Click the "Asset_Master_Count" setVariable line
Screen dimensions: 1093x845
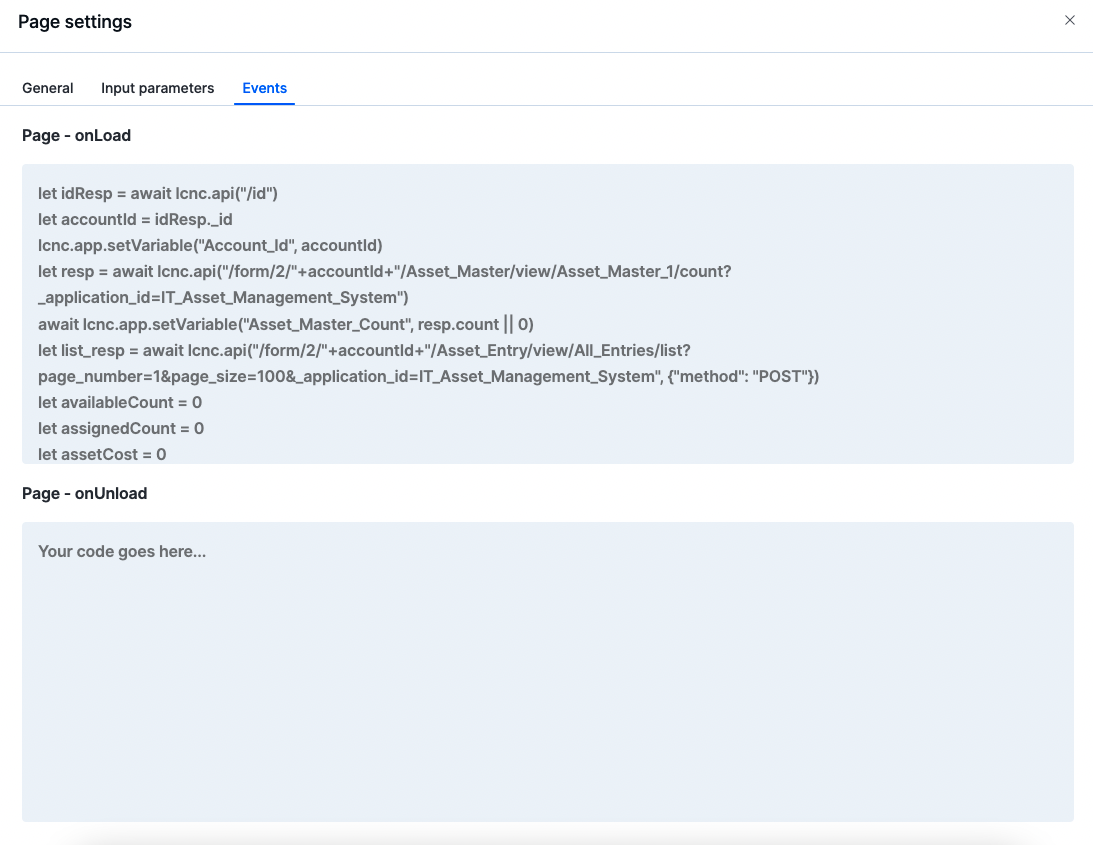pyautogui.click(x=285, y=324)
